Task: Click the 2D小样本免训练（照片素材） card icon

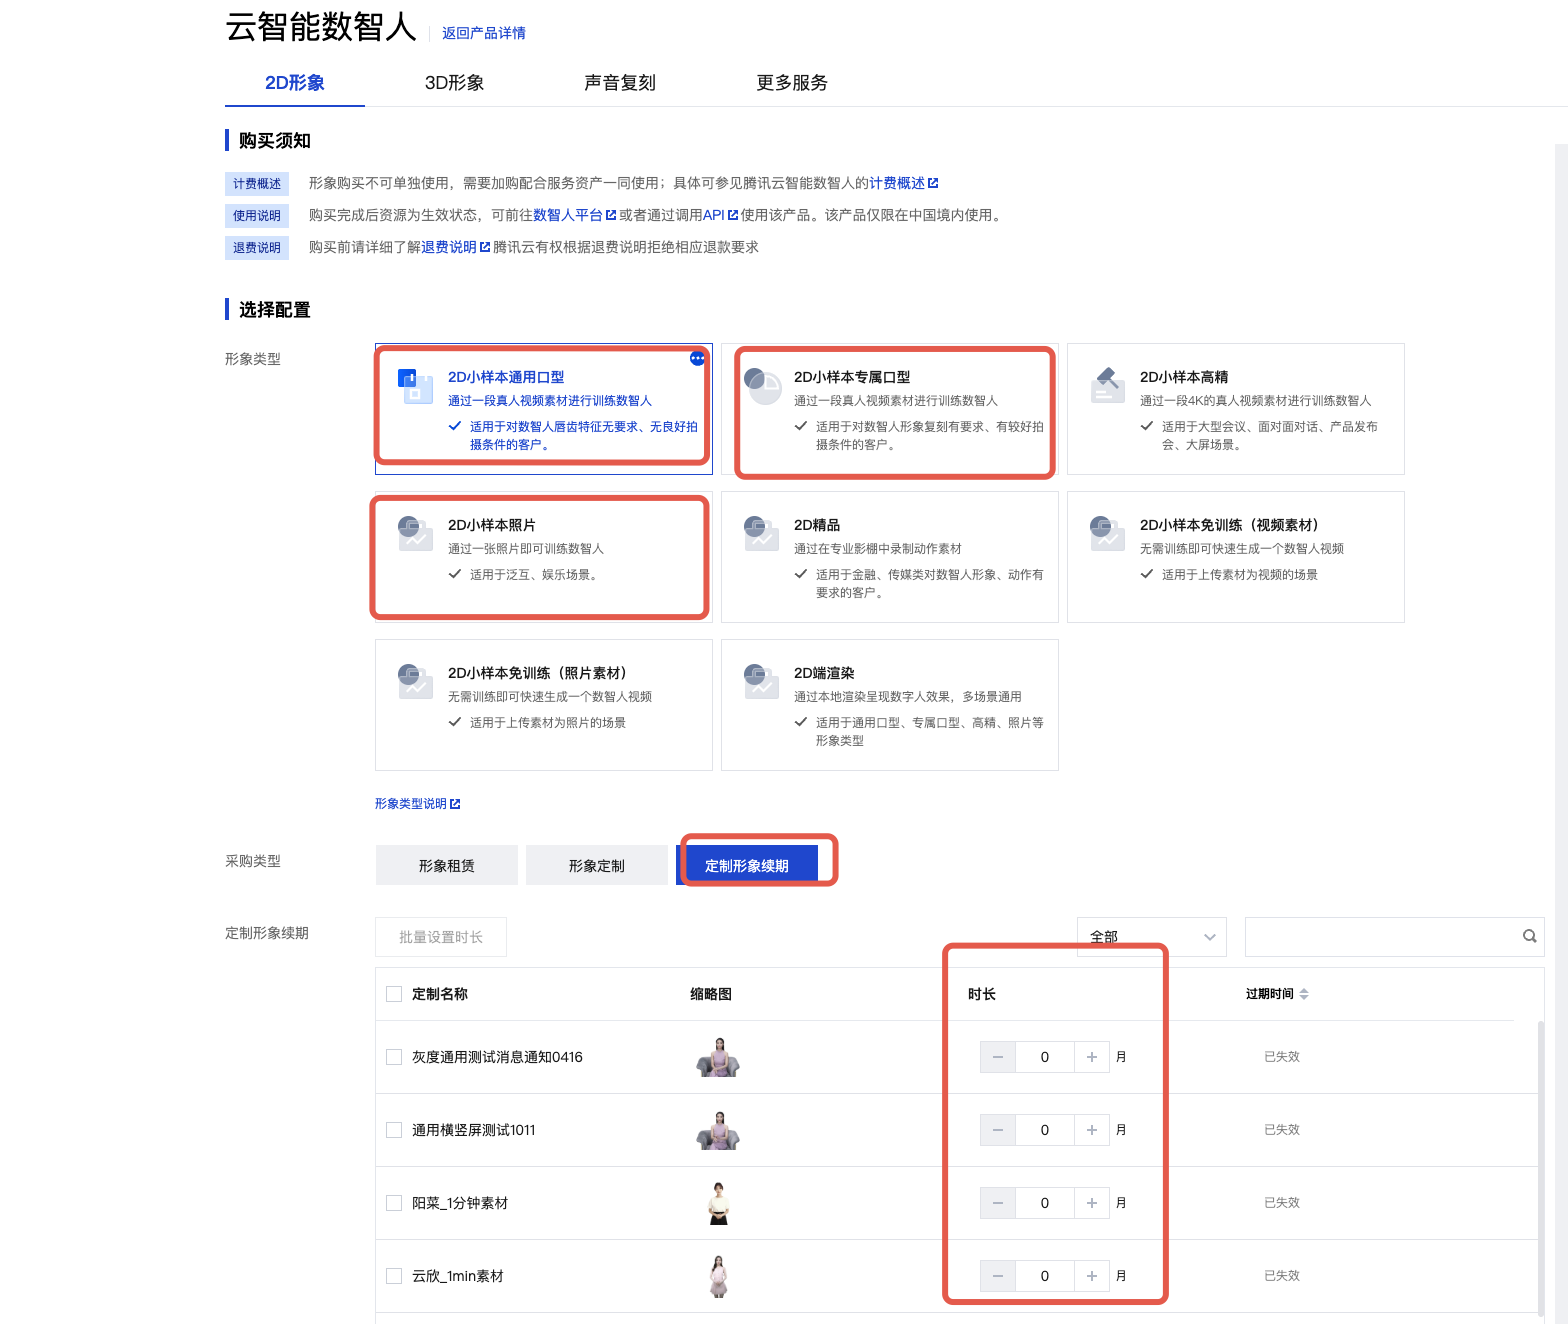Action: (415, 680)
